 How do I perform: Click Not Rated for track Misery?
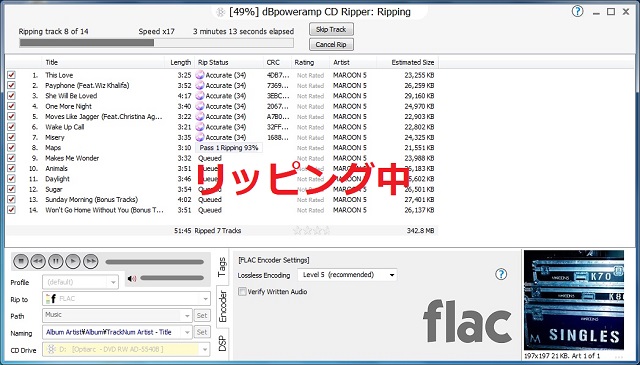(x=310, y=138)
